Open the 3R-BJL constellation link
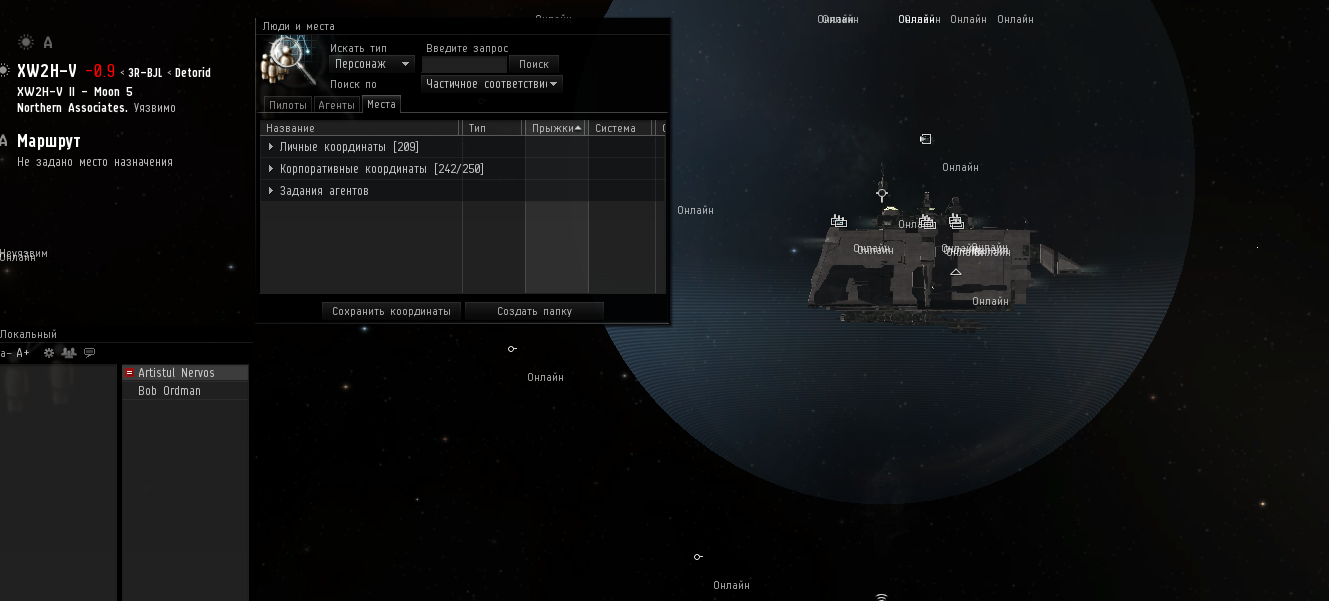The height and width of the screenshot is (601, 1329). tap(145, 73)
